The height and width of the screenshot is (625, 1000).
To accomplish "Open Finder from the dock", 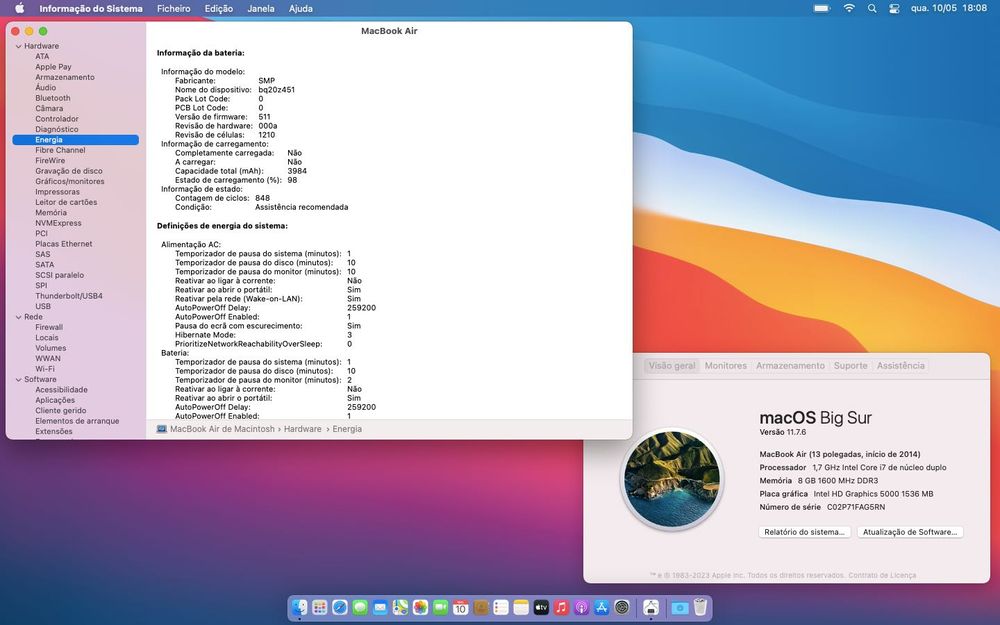I will coord(299,608).
